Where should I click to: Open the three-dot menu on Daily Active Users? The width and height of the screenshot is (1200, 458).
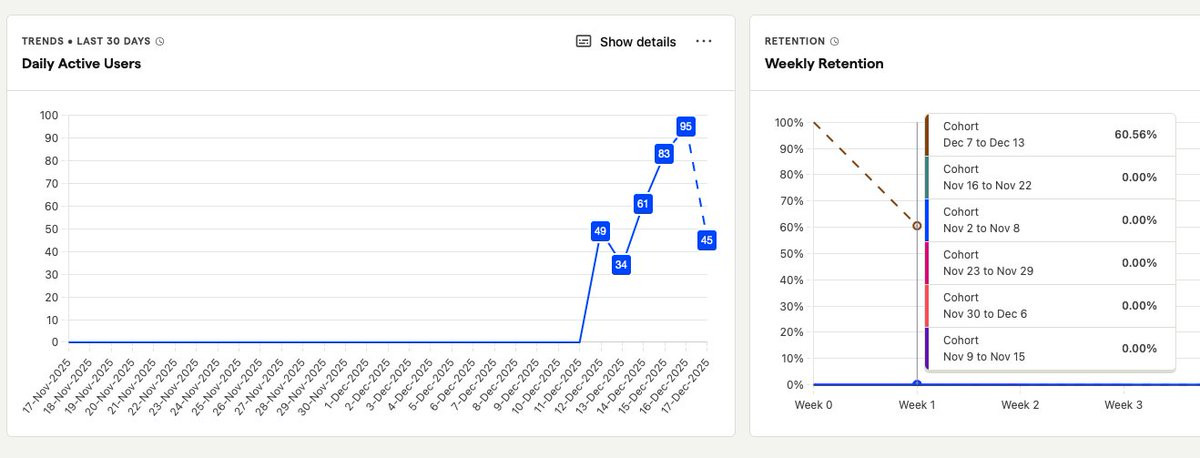(x=704, y=41)
